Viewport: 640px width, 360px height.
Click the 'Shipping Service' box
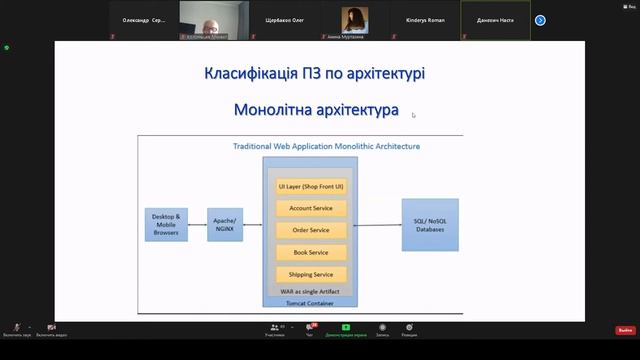pos(311,275)
